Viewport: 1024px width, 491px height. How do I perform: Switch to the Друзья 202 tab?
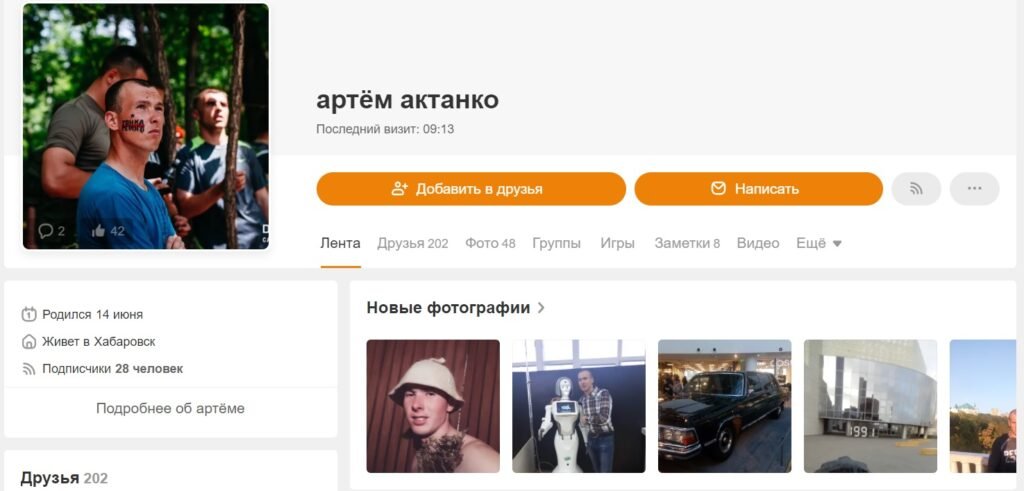(413, 243)
